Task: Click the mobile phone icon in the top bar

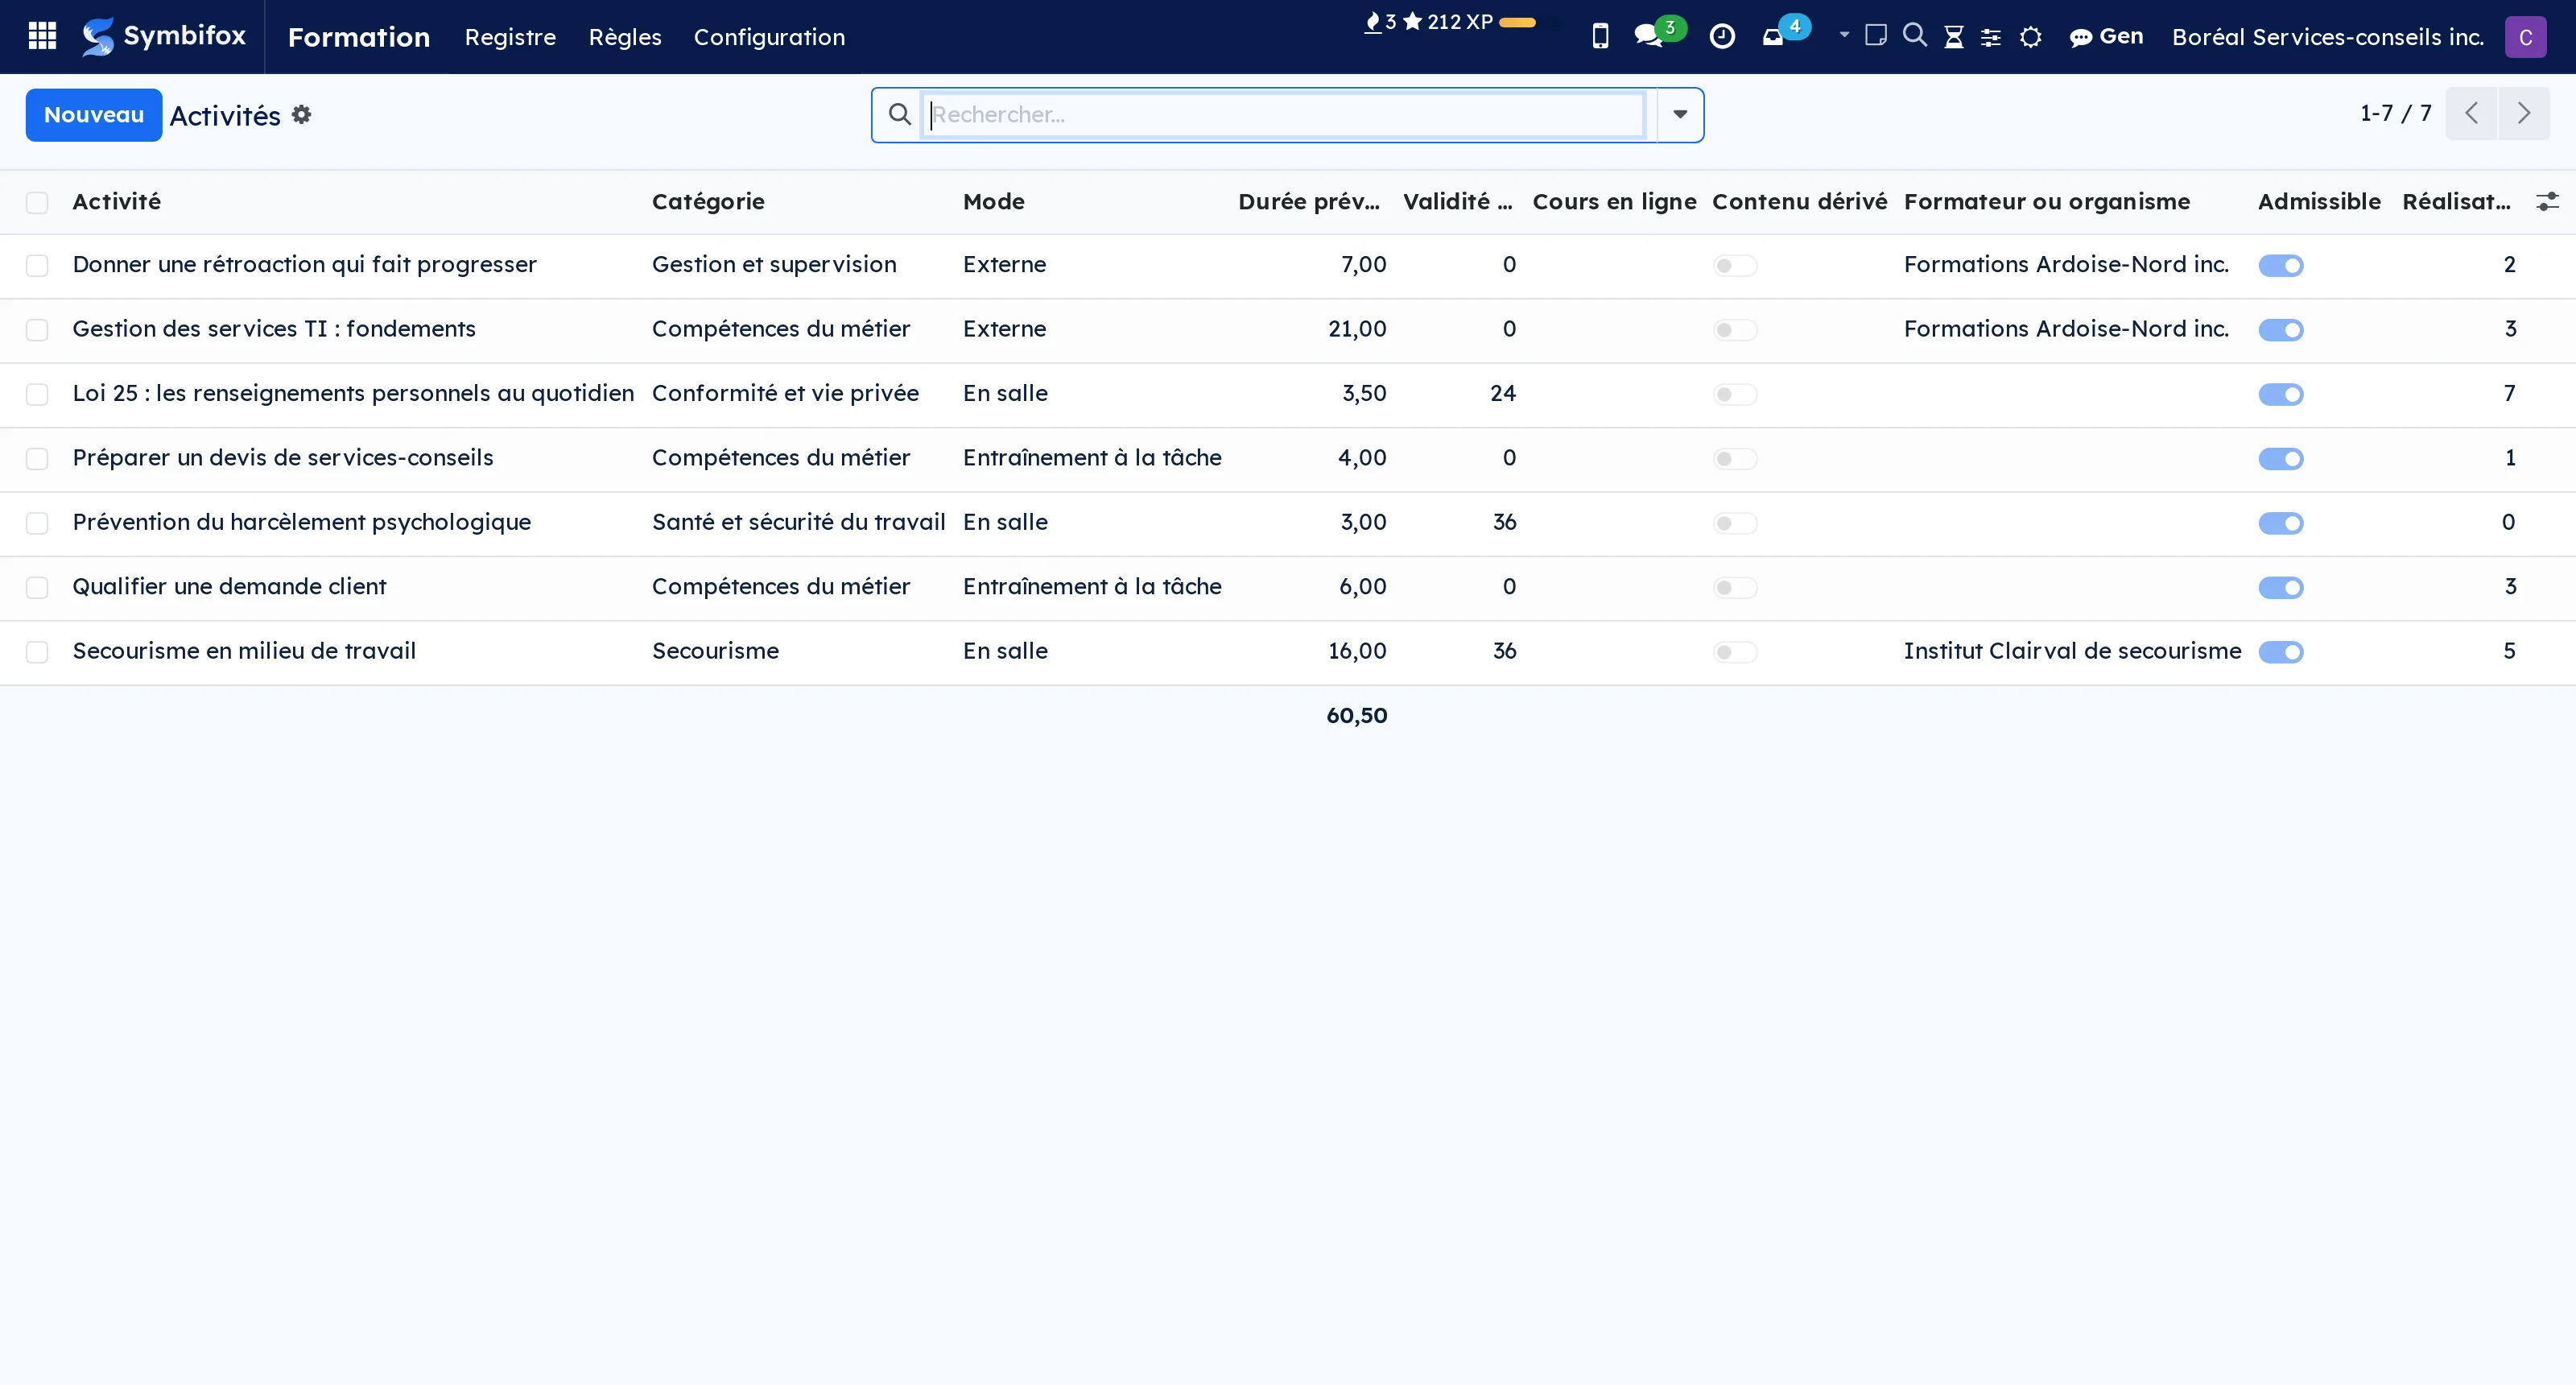Action: (1600, 36)
